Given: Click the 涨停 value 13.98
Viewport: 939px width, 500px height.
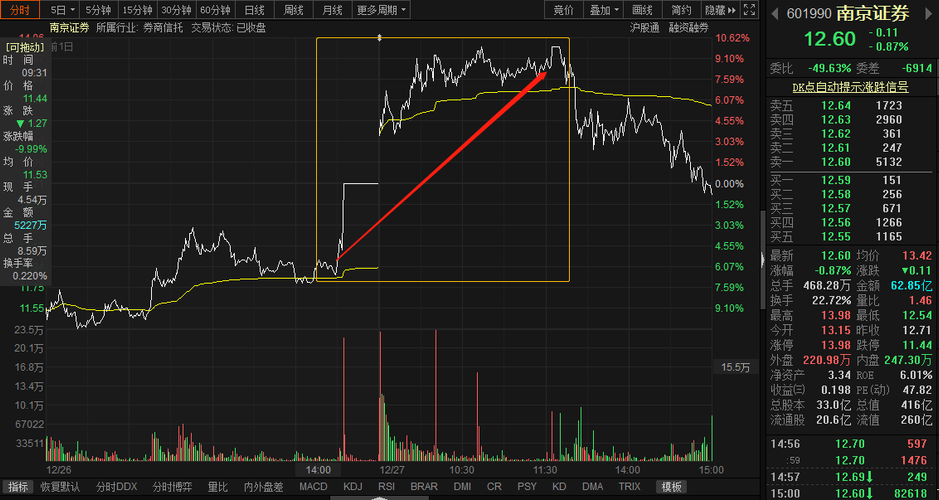Looking at the screenshot, I should click(835, 346).
